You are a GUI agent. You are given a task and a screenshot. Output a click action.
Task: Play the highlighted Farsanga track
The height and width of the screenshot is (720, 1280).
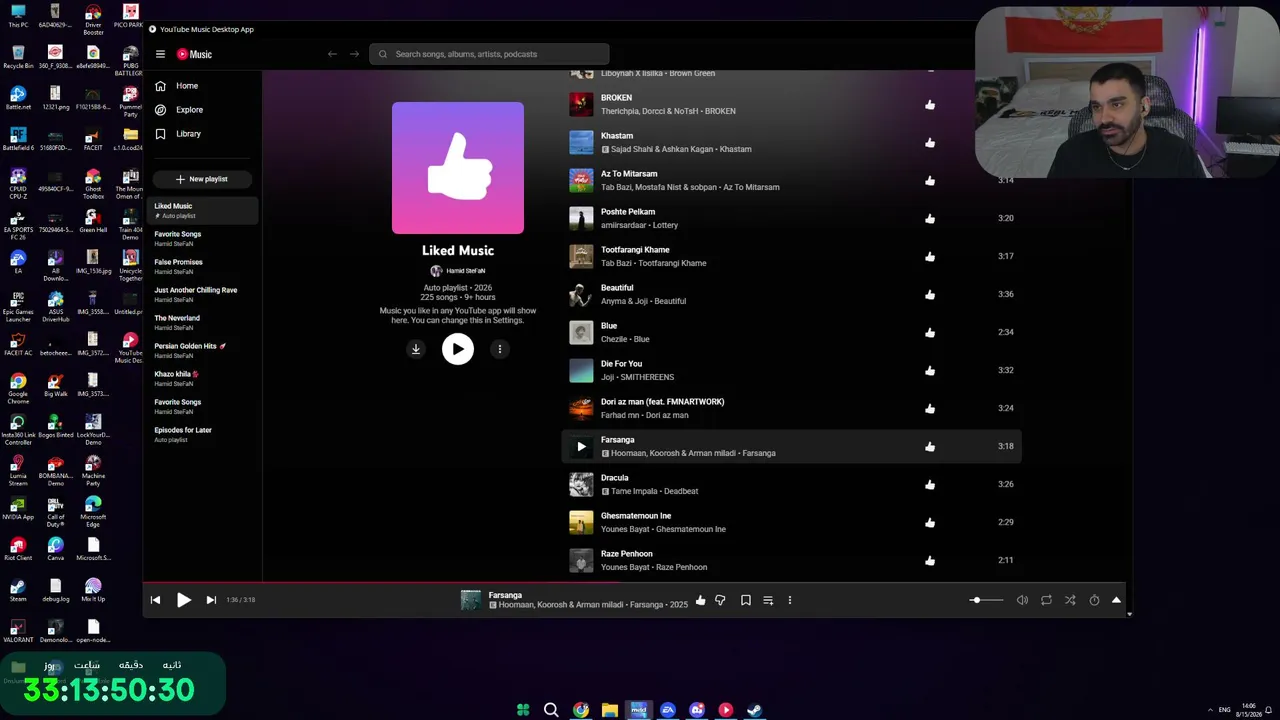click(581, 447)
